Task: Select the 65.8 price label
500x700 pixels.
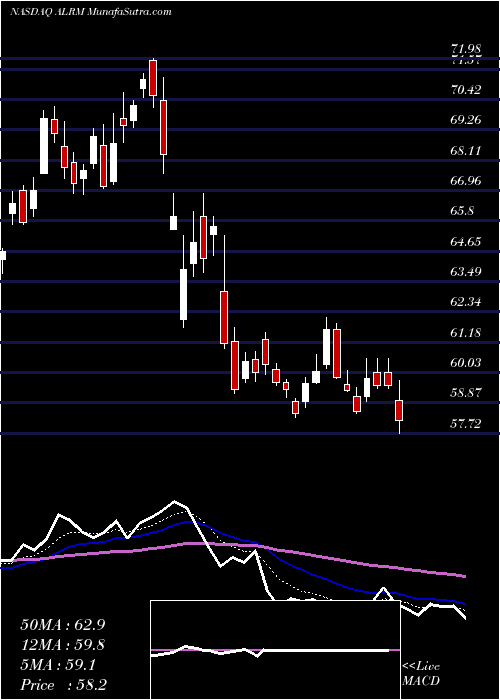Action: coord(463,211)
